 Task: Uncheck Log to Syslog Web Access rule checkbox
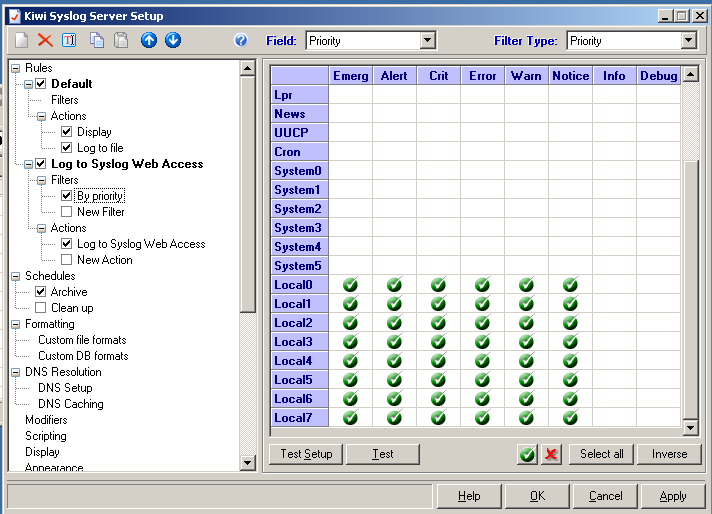tap(41, 163)
